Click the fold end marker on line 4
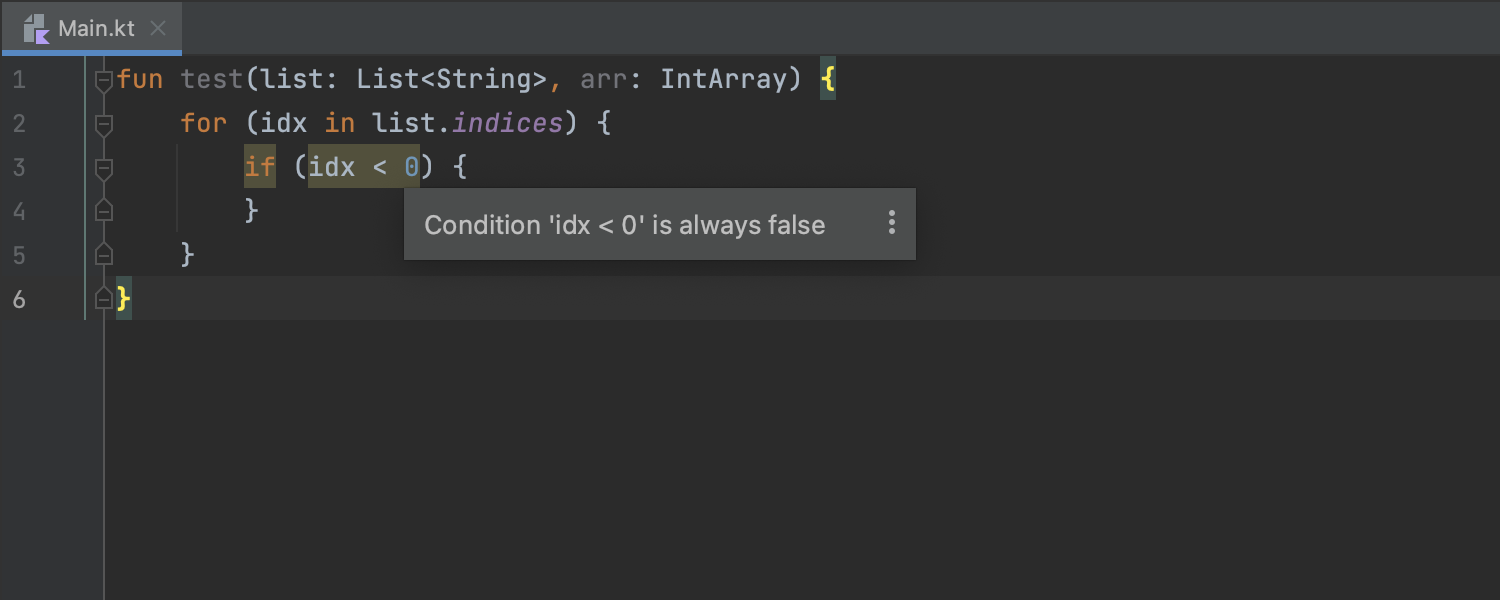Image resolution: width=1500 pixels, height=600 pixels. click(x=104, y=210)
